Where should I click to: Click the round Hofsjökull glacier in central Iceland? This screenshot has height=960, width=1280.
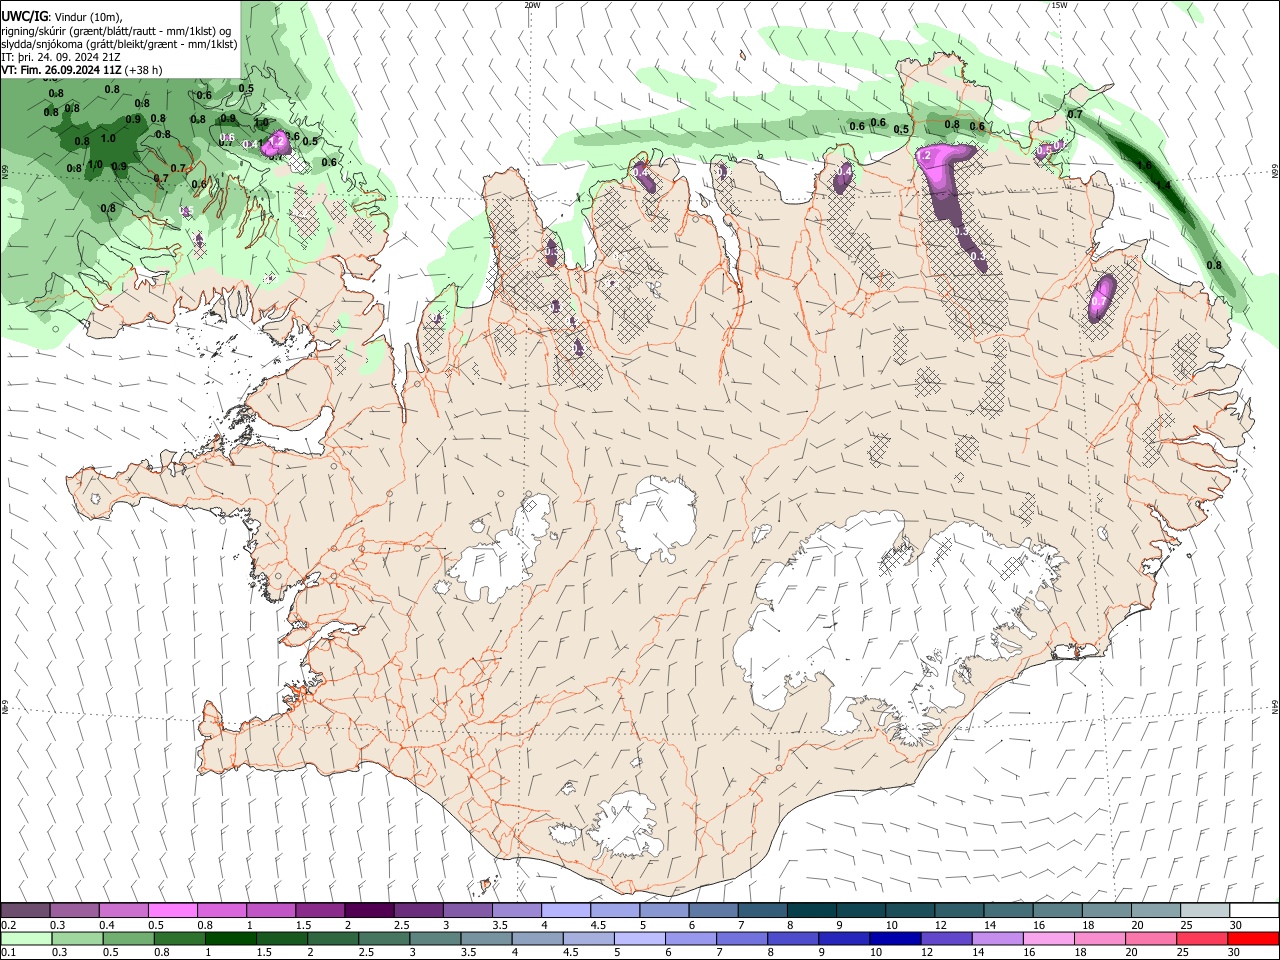pos(657,518)
